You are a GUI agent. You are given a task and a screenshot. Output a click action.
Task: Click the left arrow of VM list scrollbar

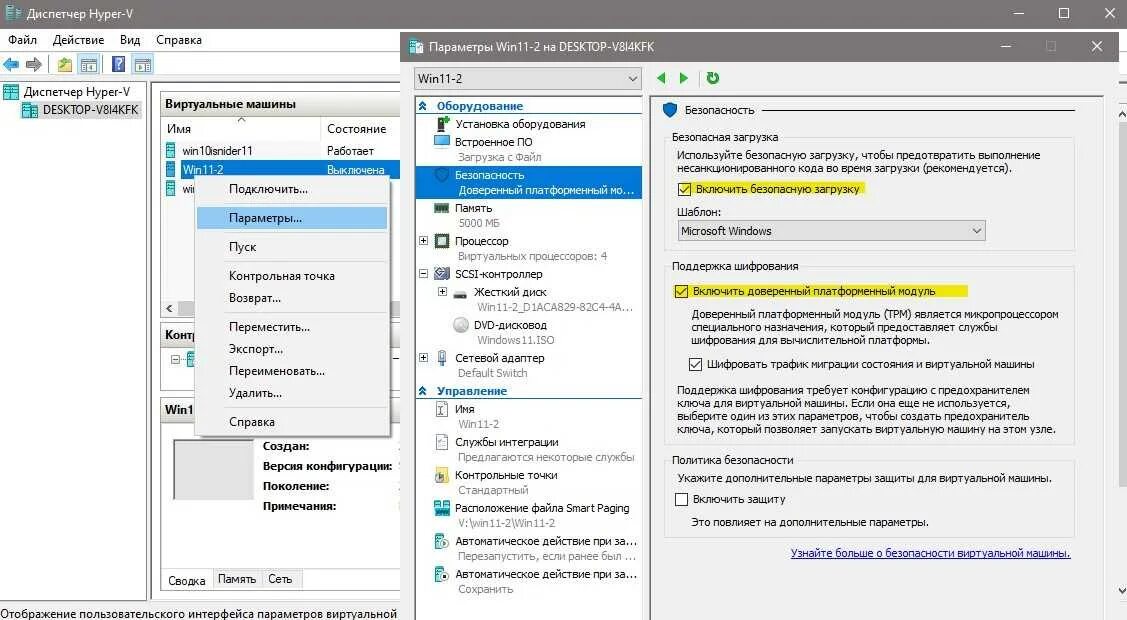pyautogui.click(x=170, y=308)
